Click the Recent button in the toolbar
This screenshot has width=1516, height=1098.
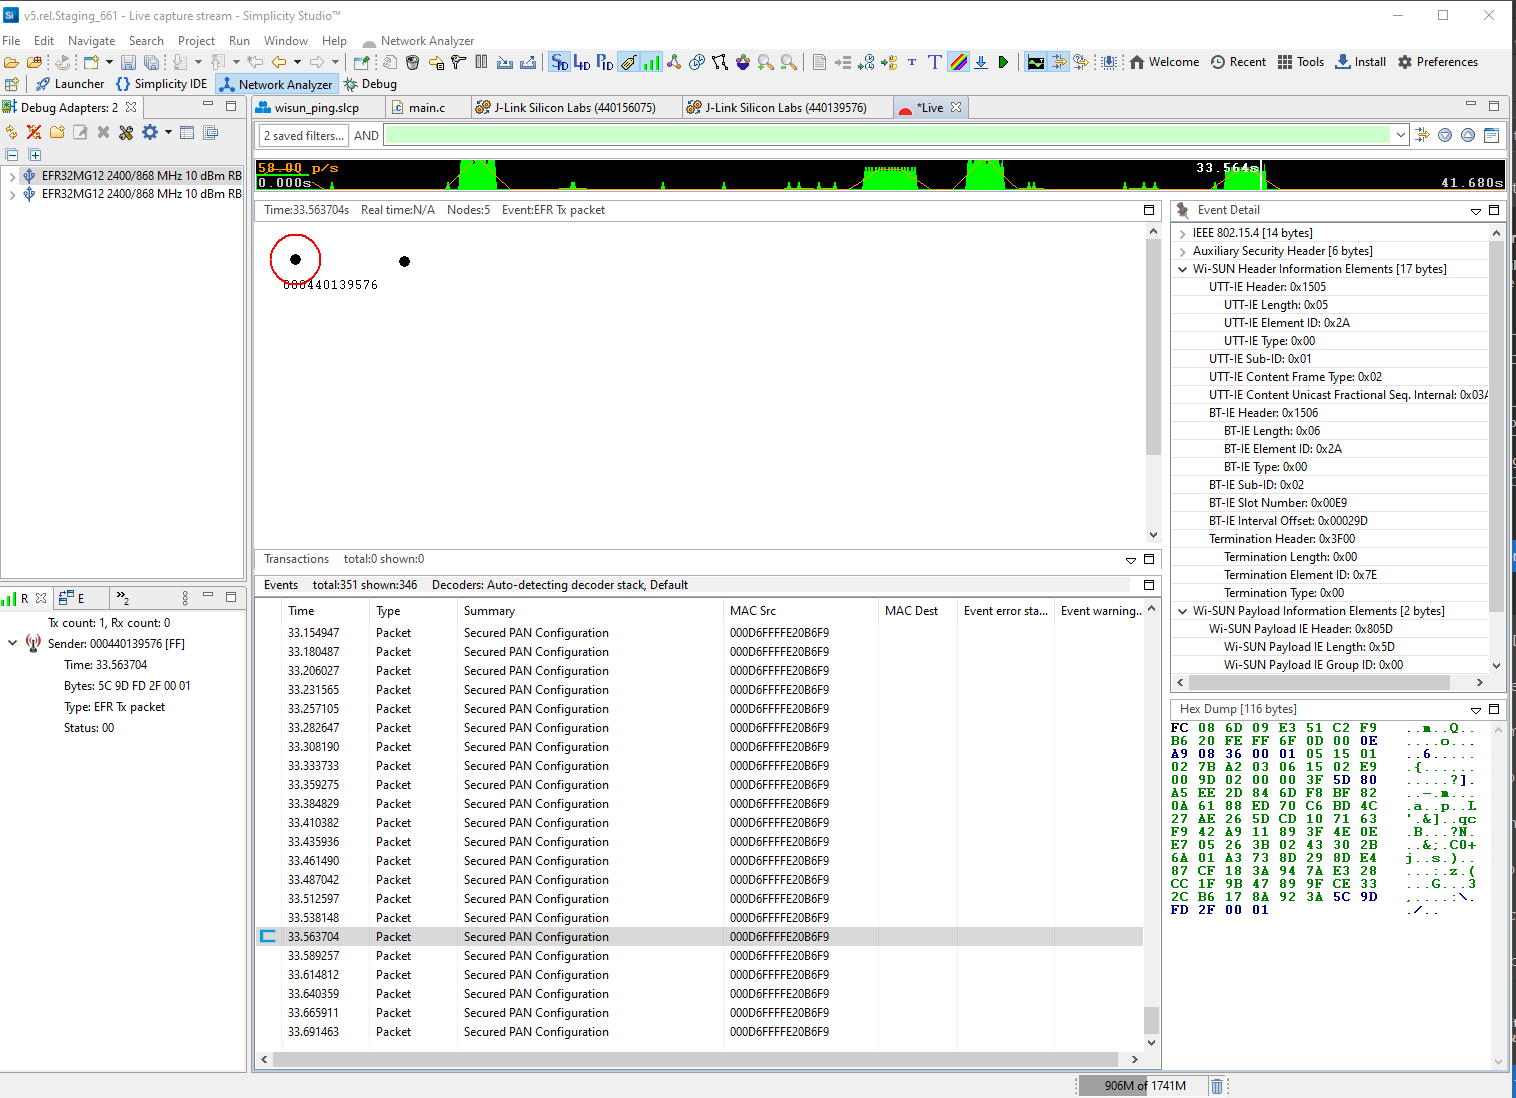pyautogui.click(x=1238, y=61)
